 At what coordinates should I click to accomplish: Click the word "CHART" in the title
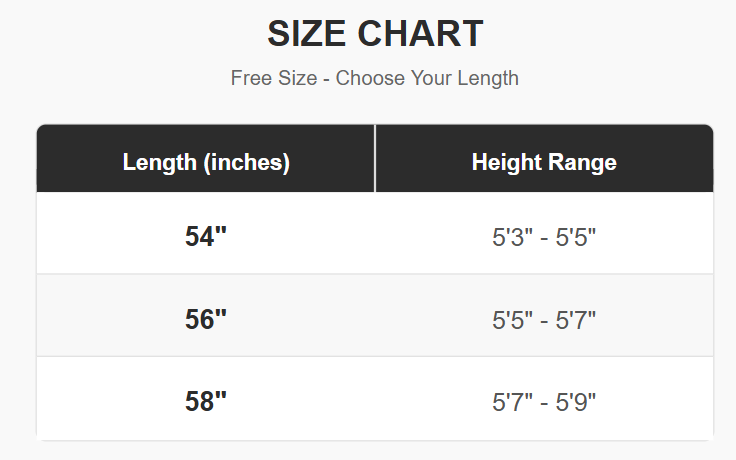pyautogui.click(x=421, y=35)
